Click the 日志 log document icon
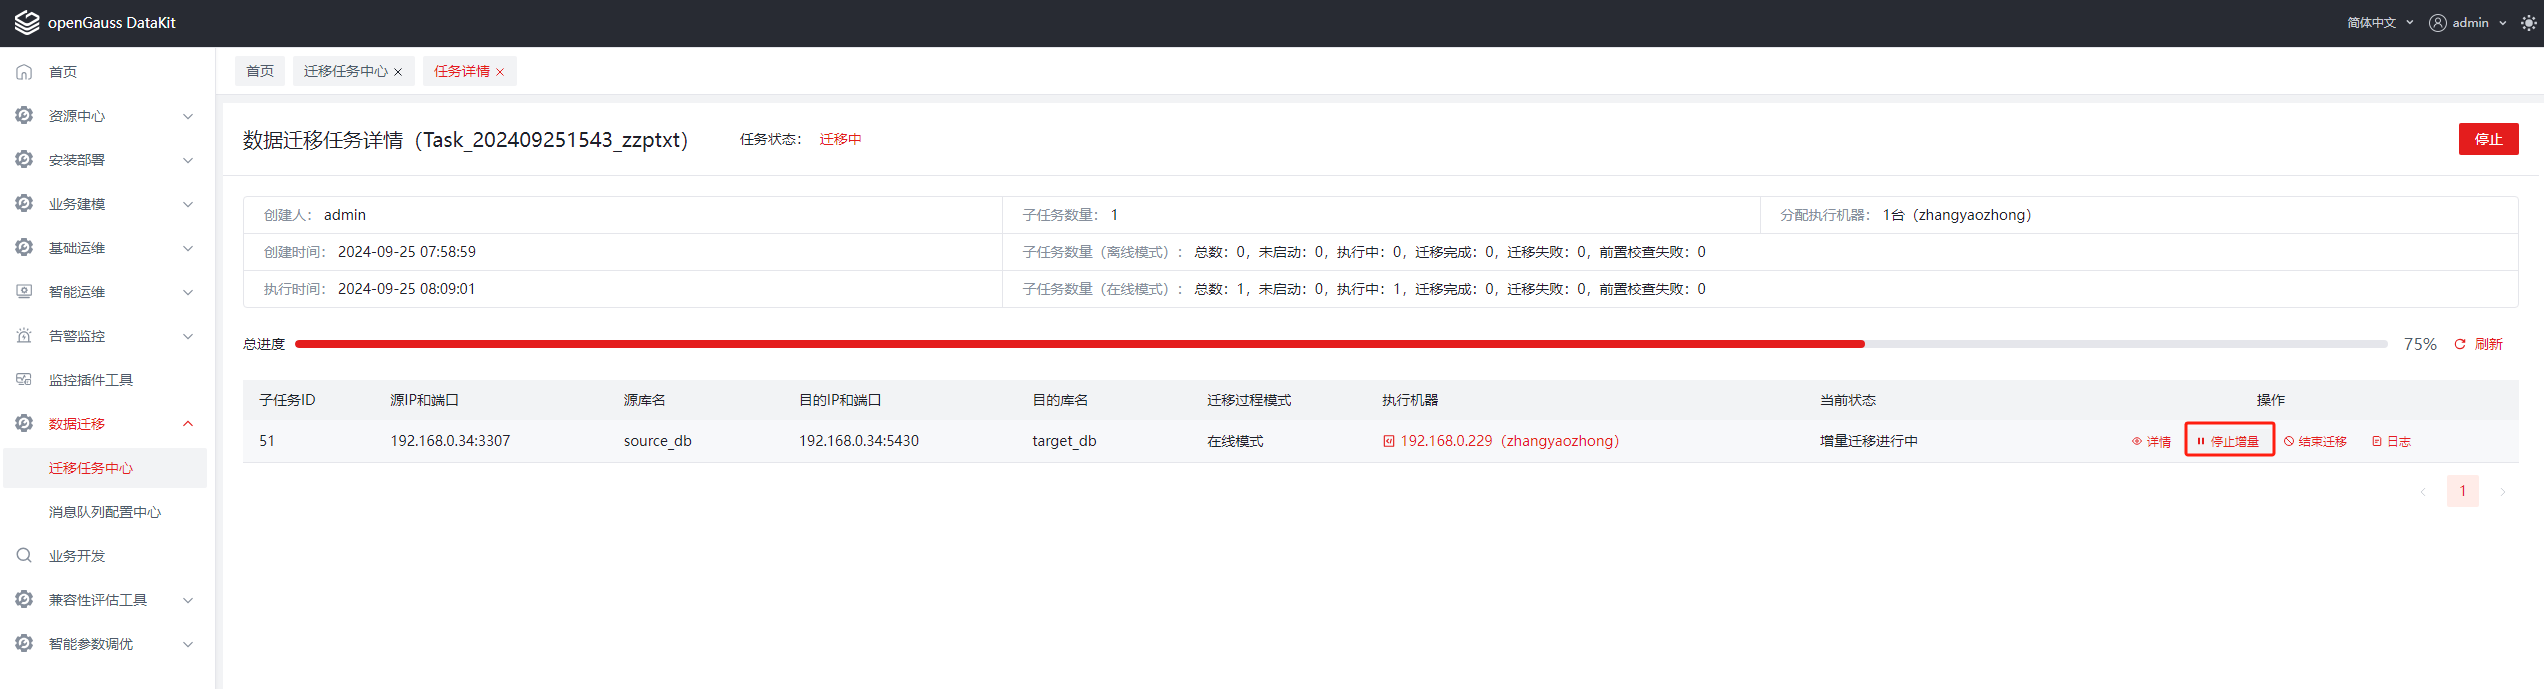The image size is (2544, 689). pyautogui.click(x=2377, y=441)
